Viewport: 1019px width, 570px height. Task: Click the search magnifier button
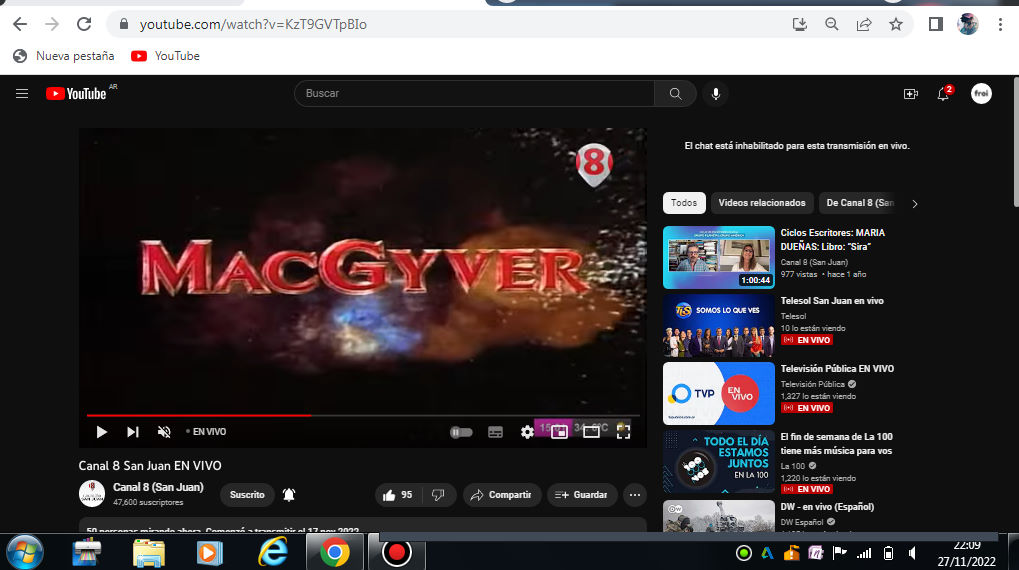(x=675, y=94)
